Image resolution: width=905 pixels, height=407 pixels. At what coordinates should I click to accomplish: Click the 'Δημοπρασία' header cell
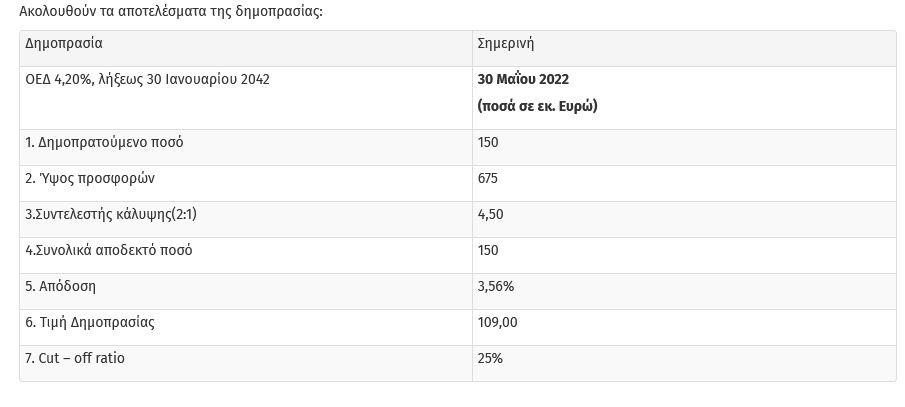coord(64,44)
